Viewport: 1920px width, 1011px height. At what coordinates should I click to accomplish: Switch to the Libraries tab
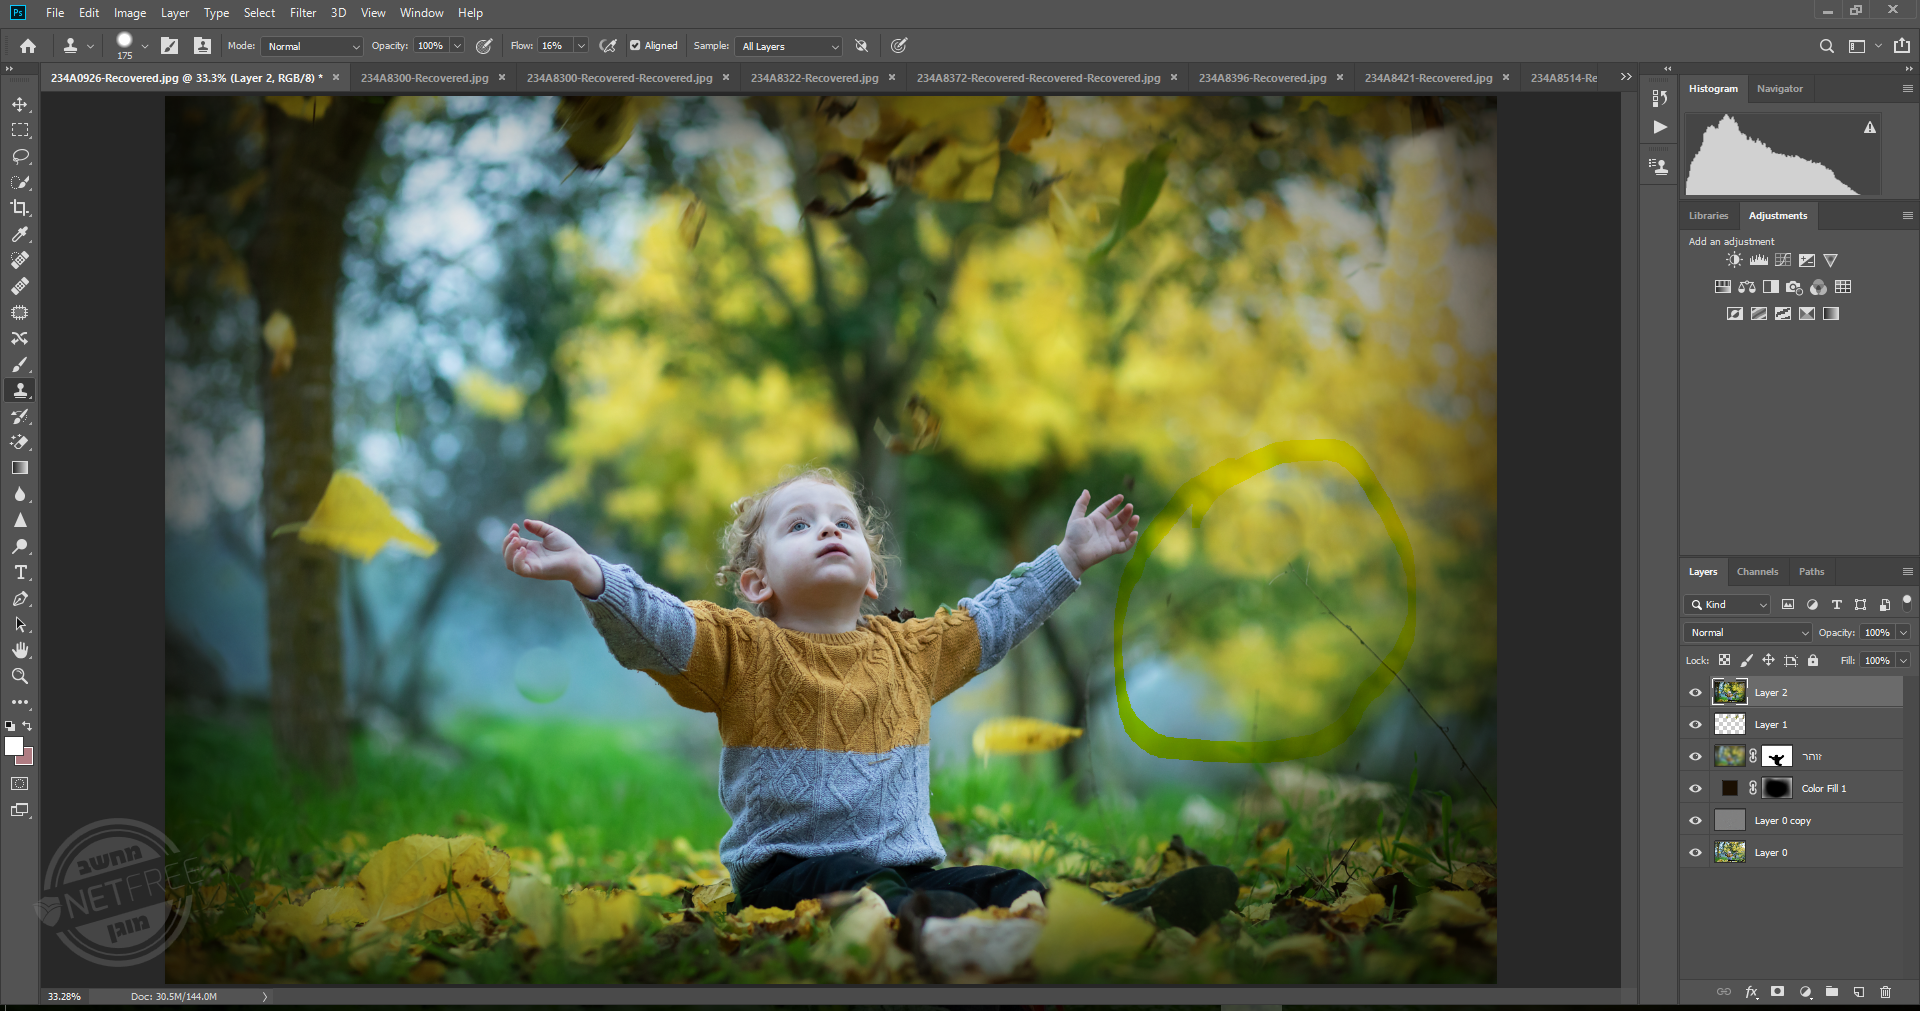[x=1708, y=216]
